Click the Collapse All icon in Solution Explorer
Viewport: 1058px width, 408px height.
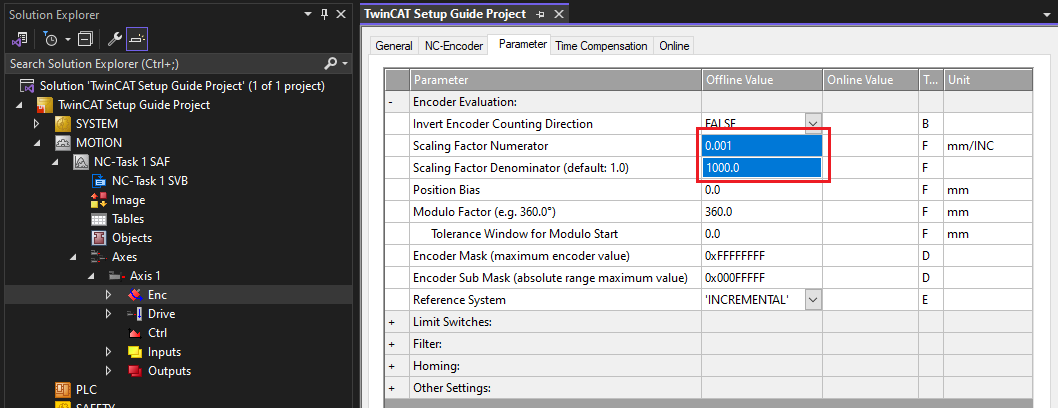coord(85,39)
